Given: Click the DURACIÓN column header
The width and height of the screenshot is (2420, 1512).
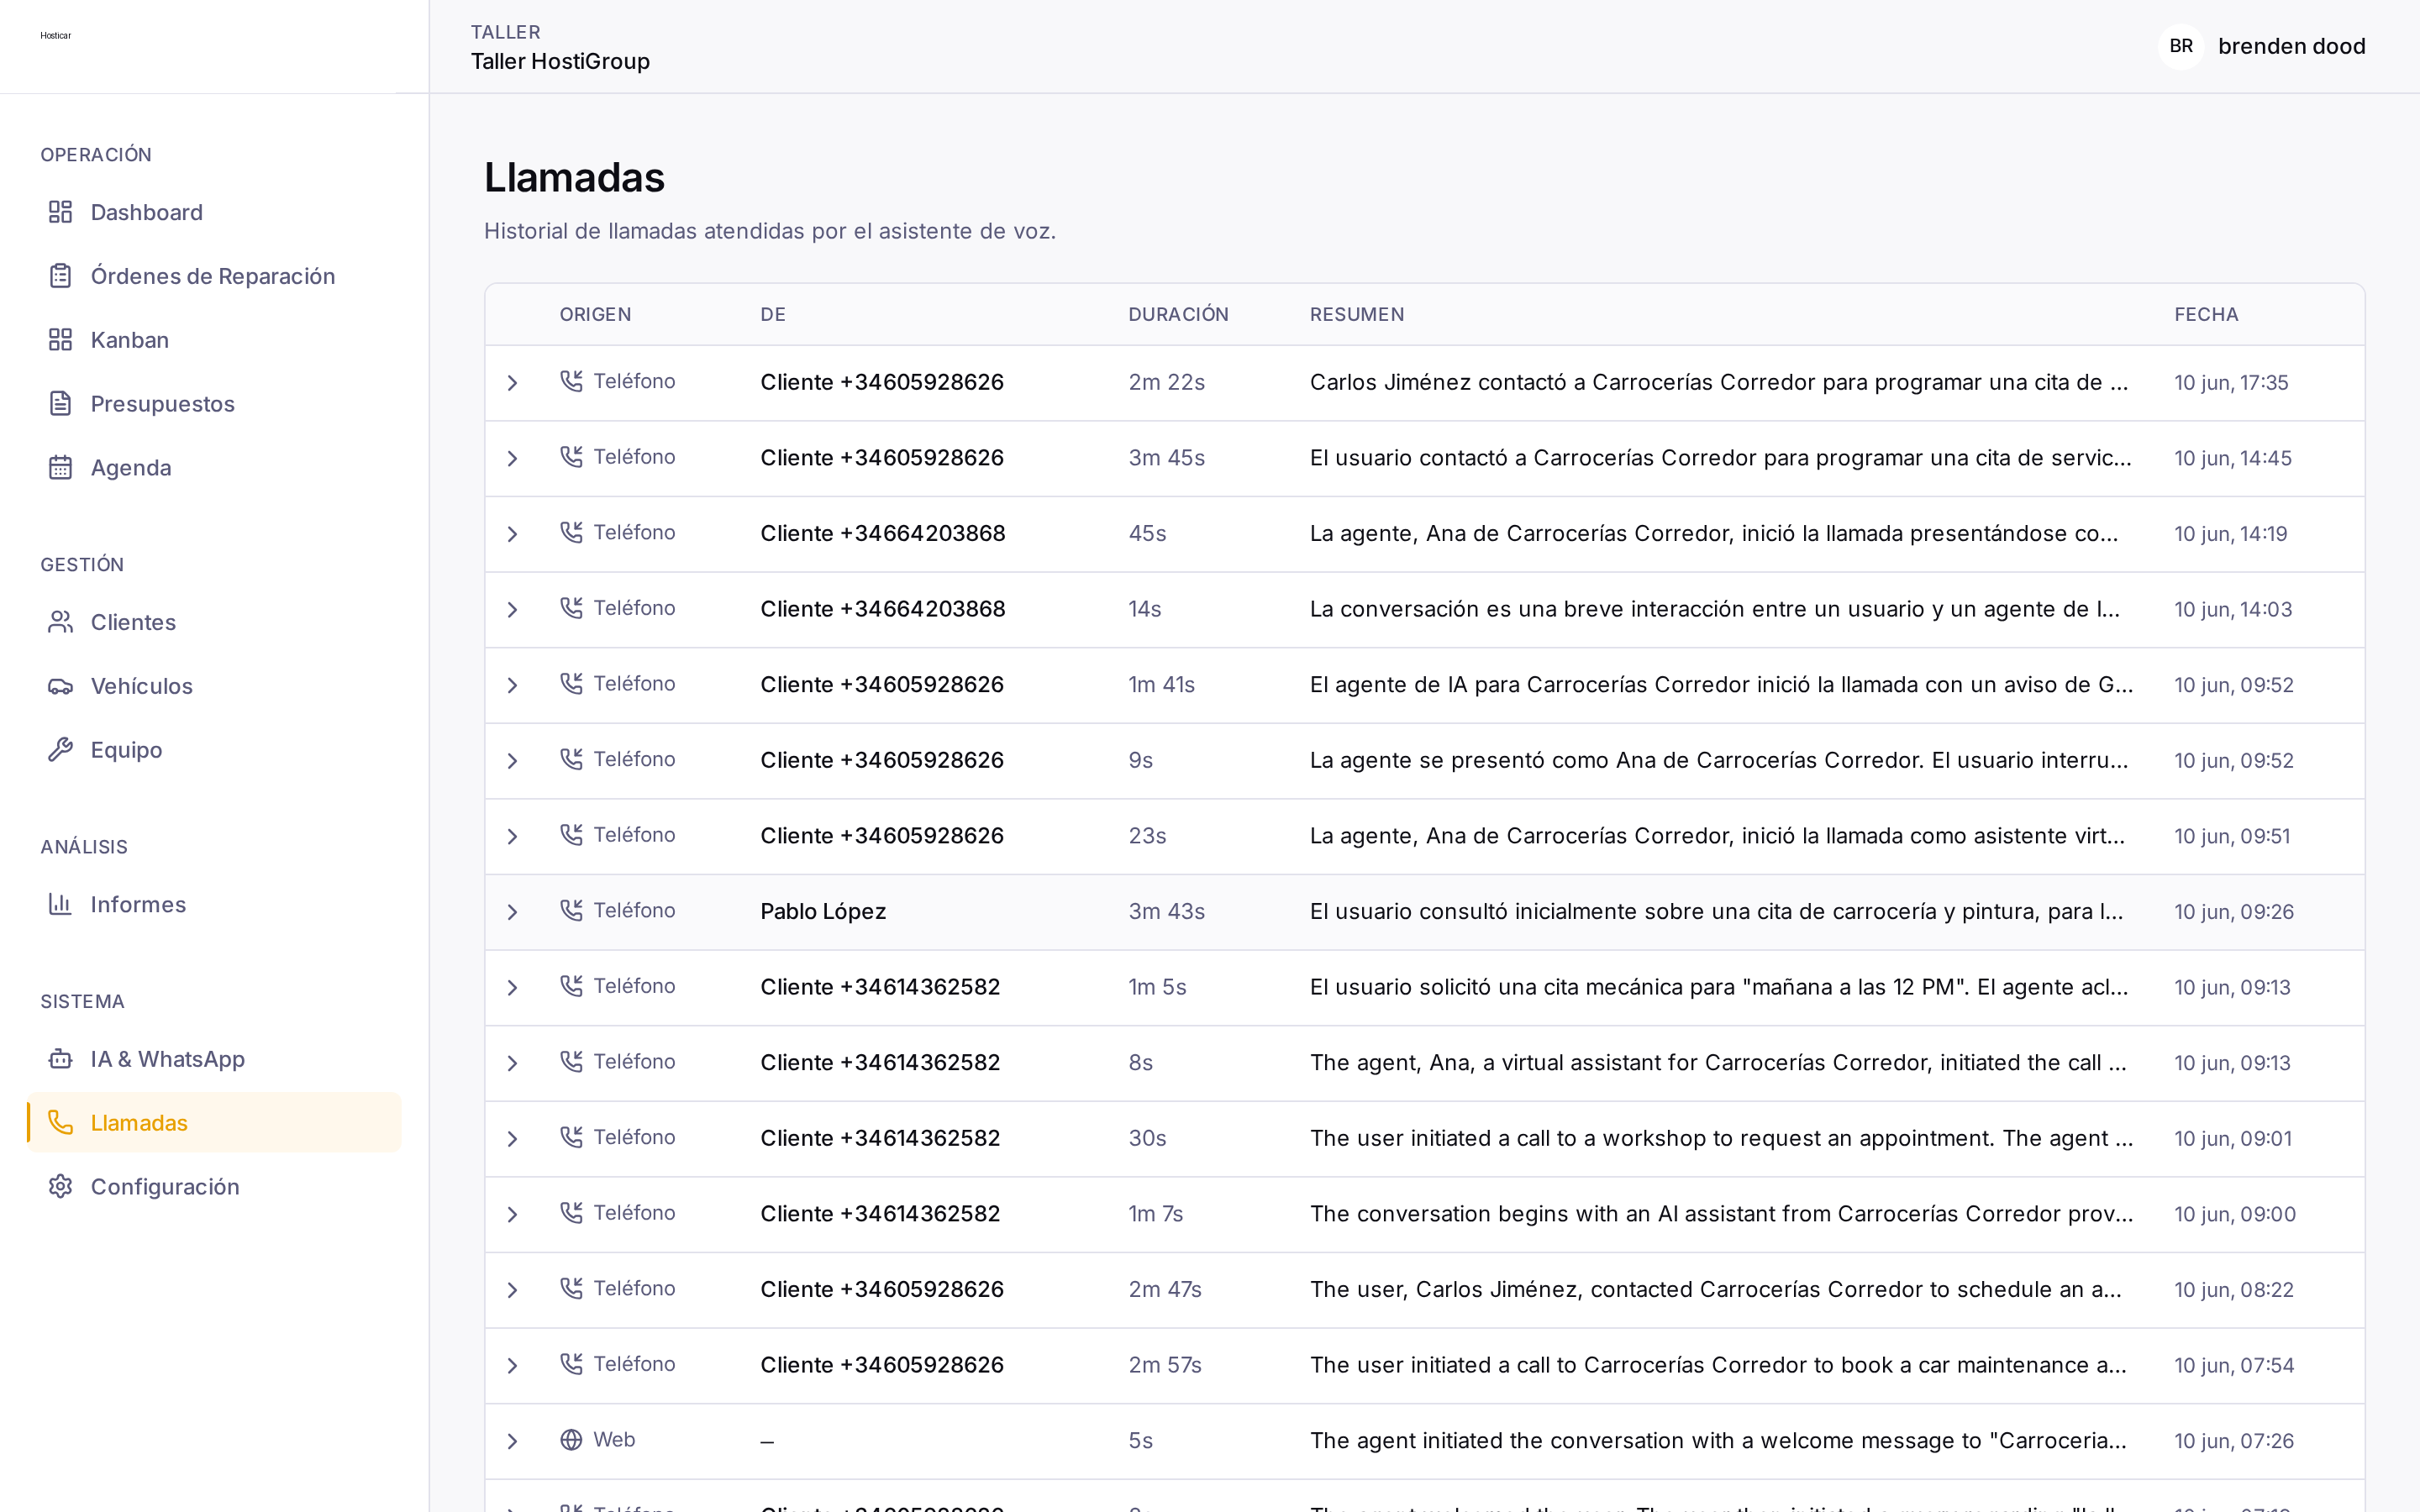Looking at the screenshot, I should 1178,314.
